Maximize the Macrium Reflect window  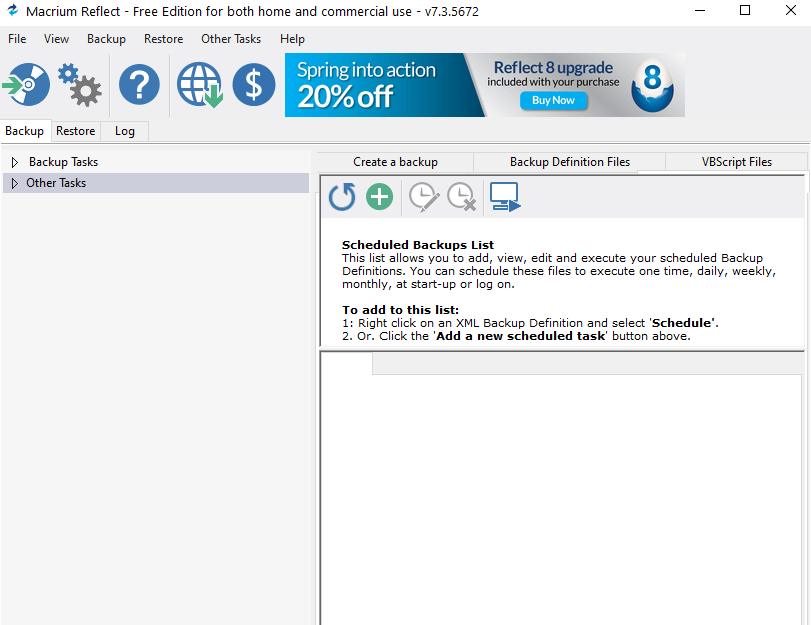point(745,10)
